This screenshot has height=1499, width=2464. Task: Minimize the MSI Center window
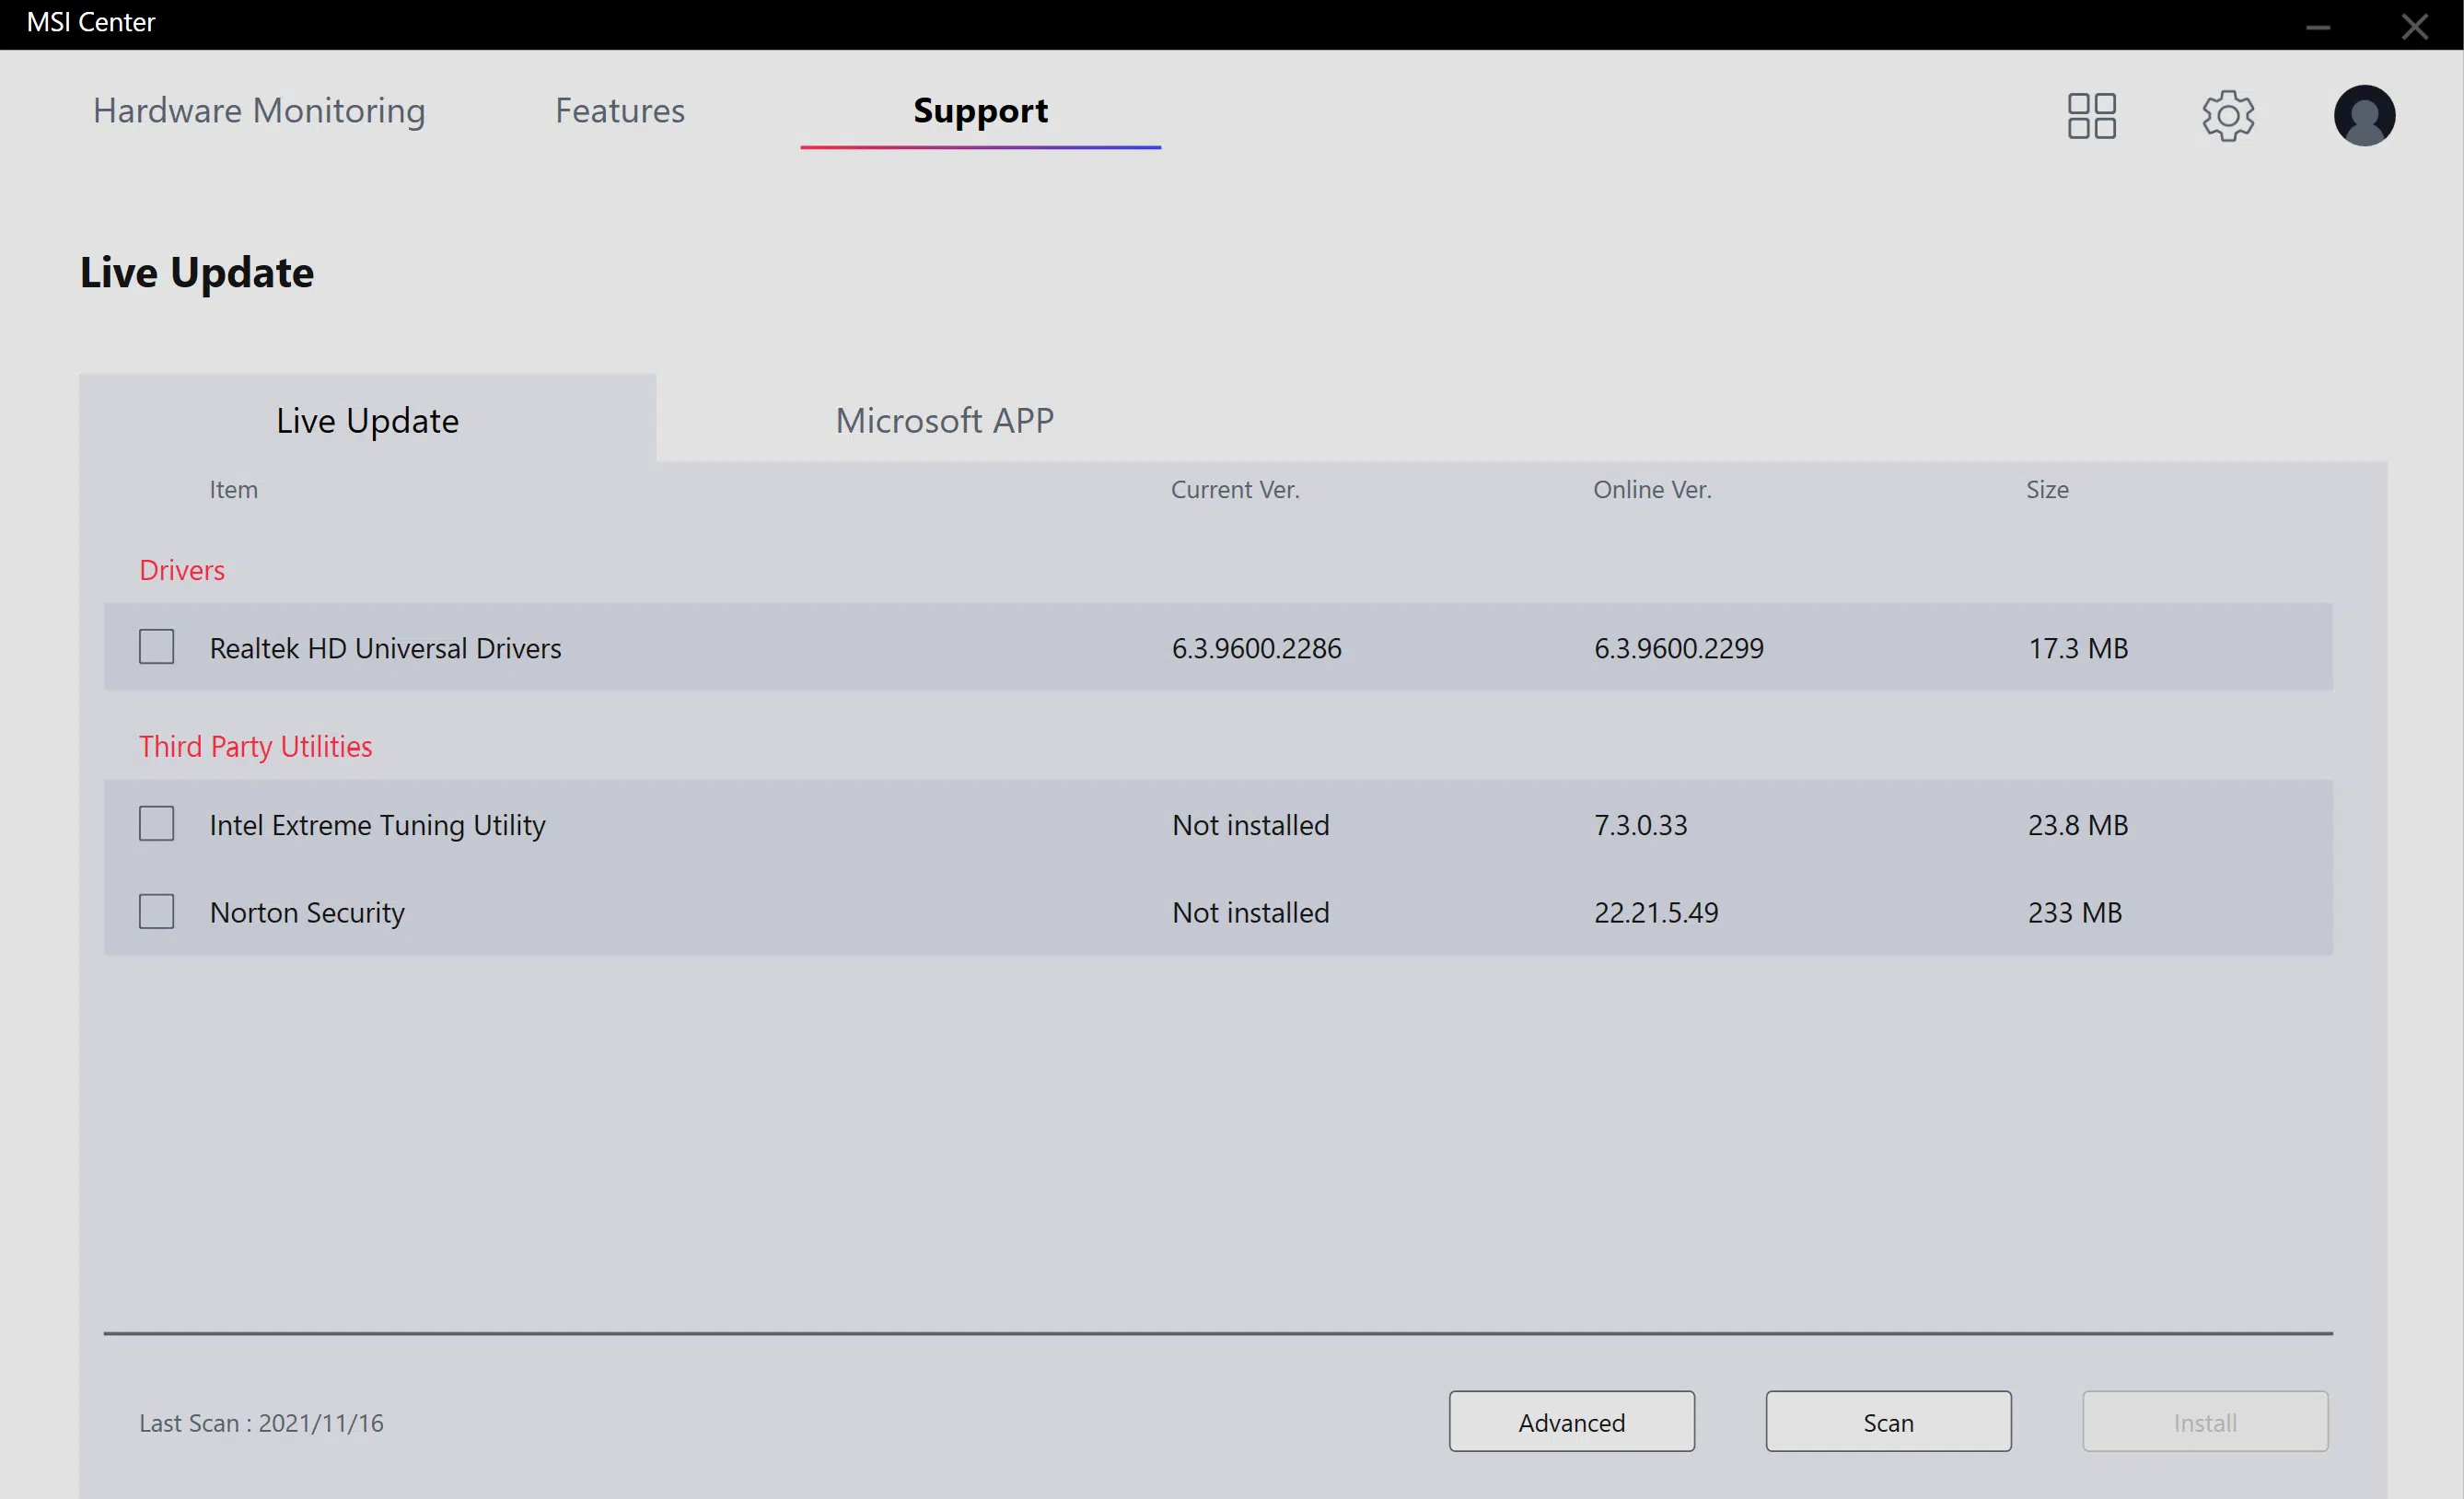tap(2318, 27)
